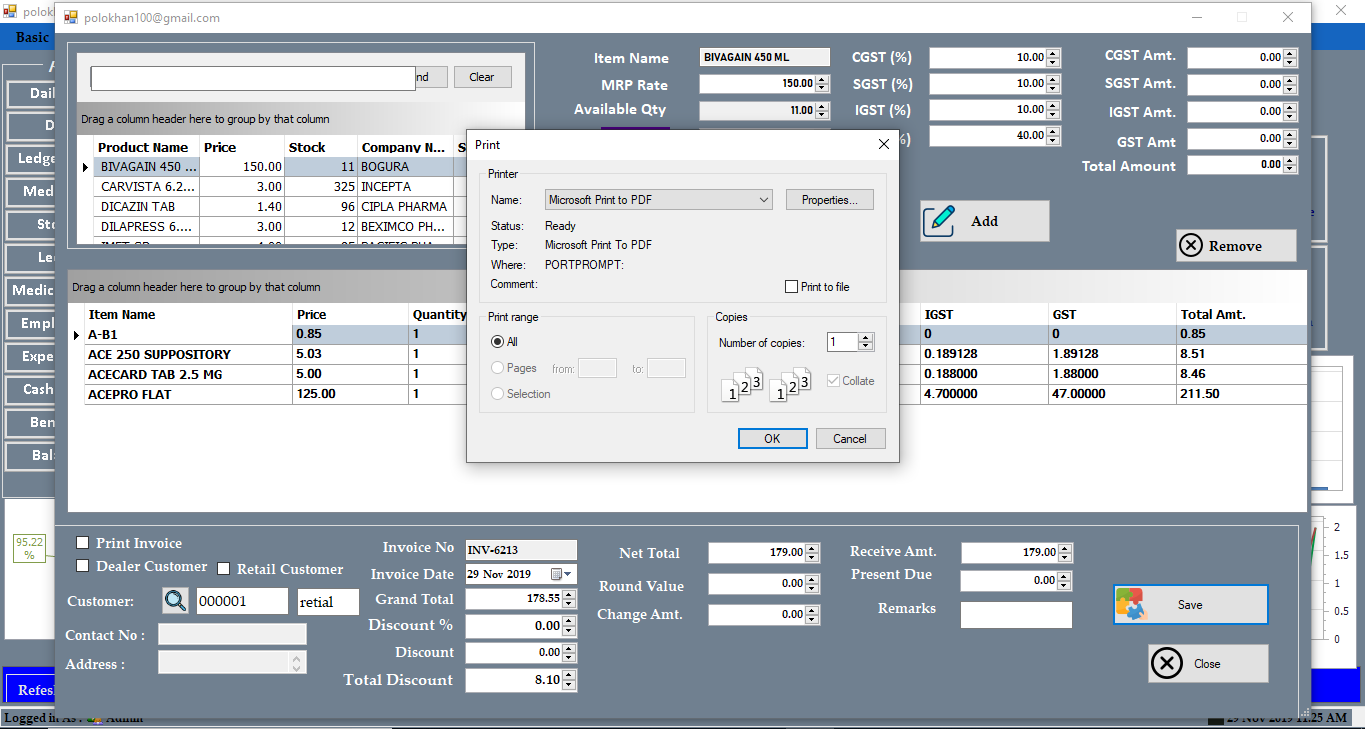This screenshot has height=729, width=1365.
Task: Click the Number of copies spinner
Action: [850, 342]
